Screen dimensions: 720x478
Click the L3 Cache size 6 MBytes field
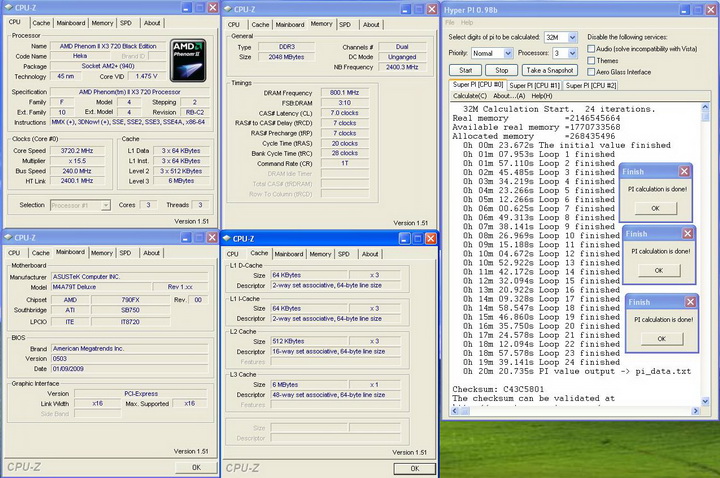(309, 385)
